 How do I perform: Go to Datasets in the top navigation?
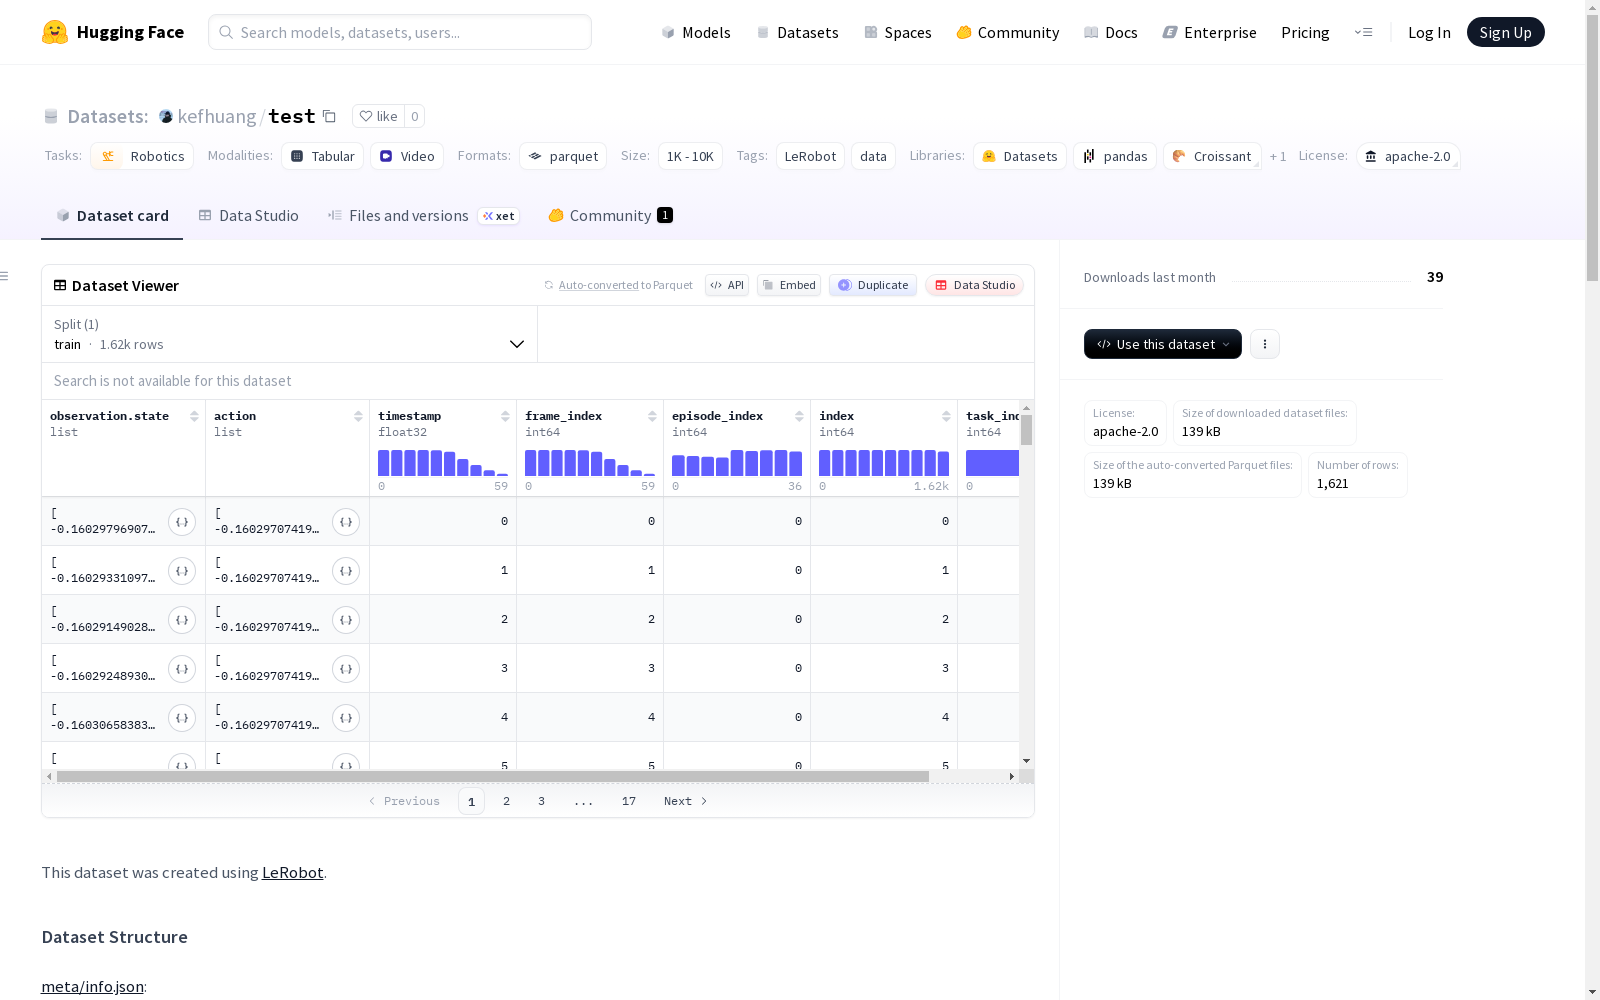tap(797, 32)
